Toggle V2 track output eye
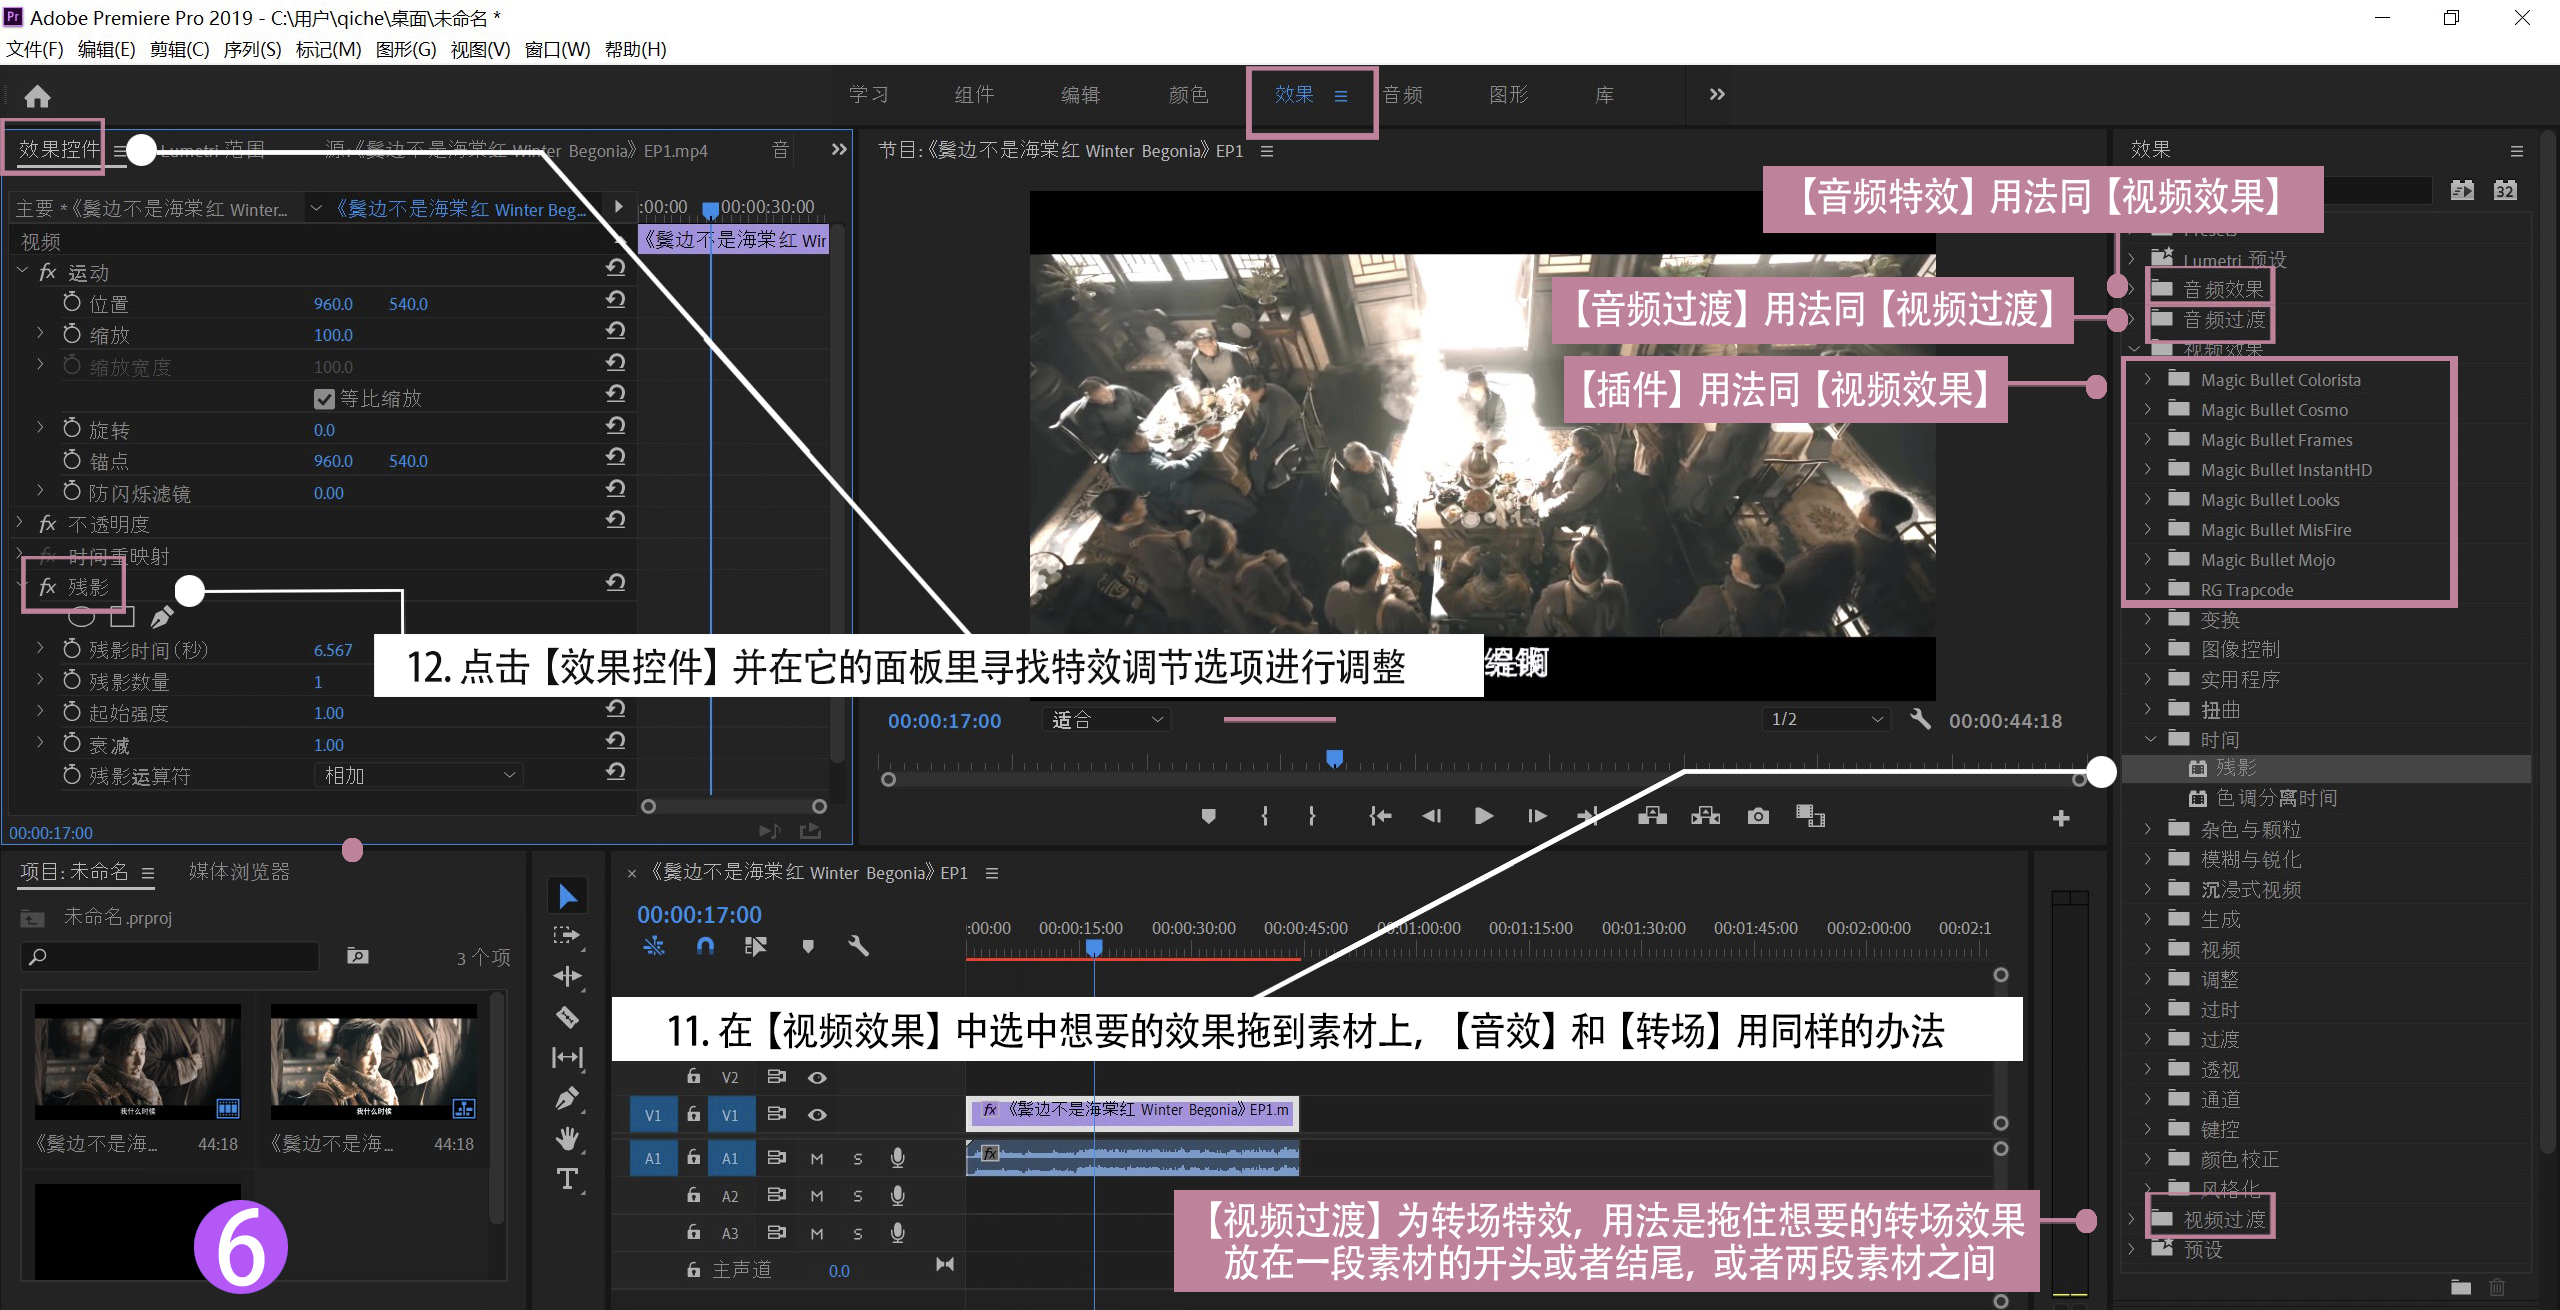The height and width of the screenshot is (1310, 2560). coord(817,1078)
